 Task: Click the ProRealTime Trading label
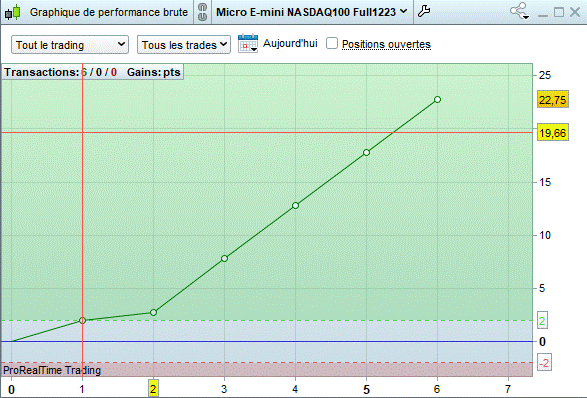(52, 370)
